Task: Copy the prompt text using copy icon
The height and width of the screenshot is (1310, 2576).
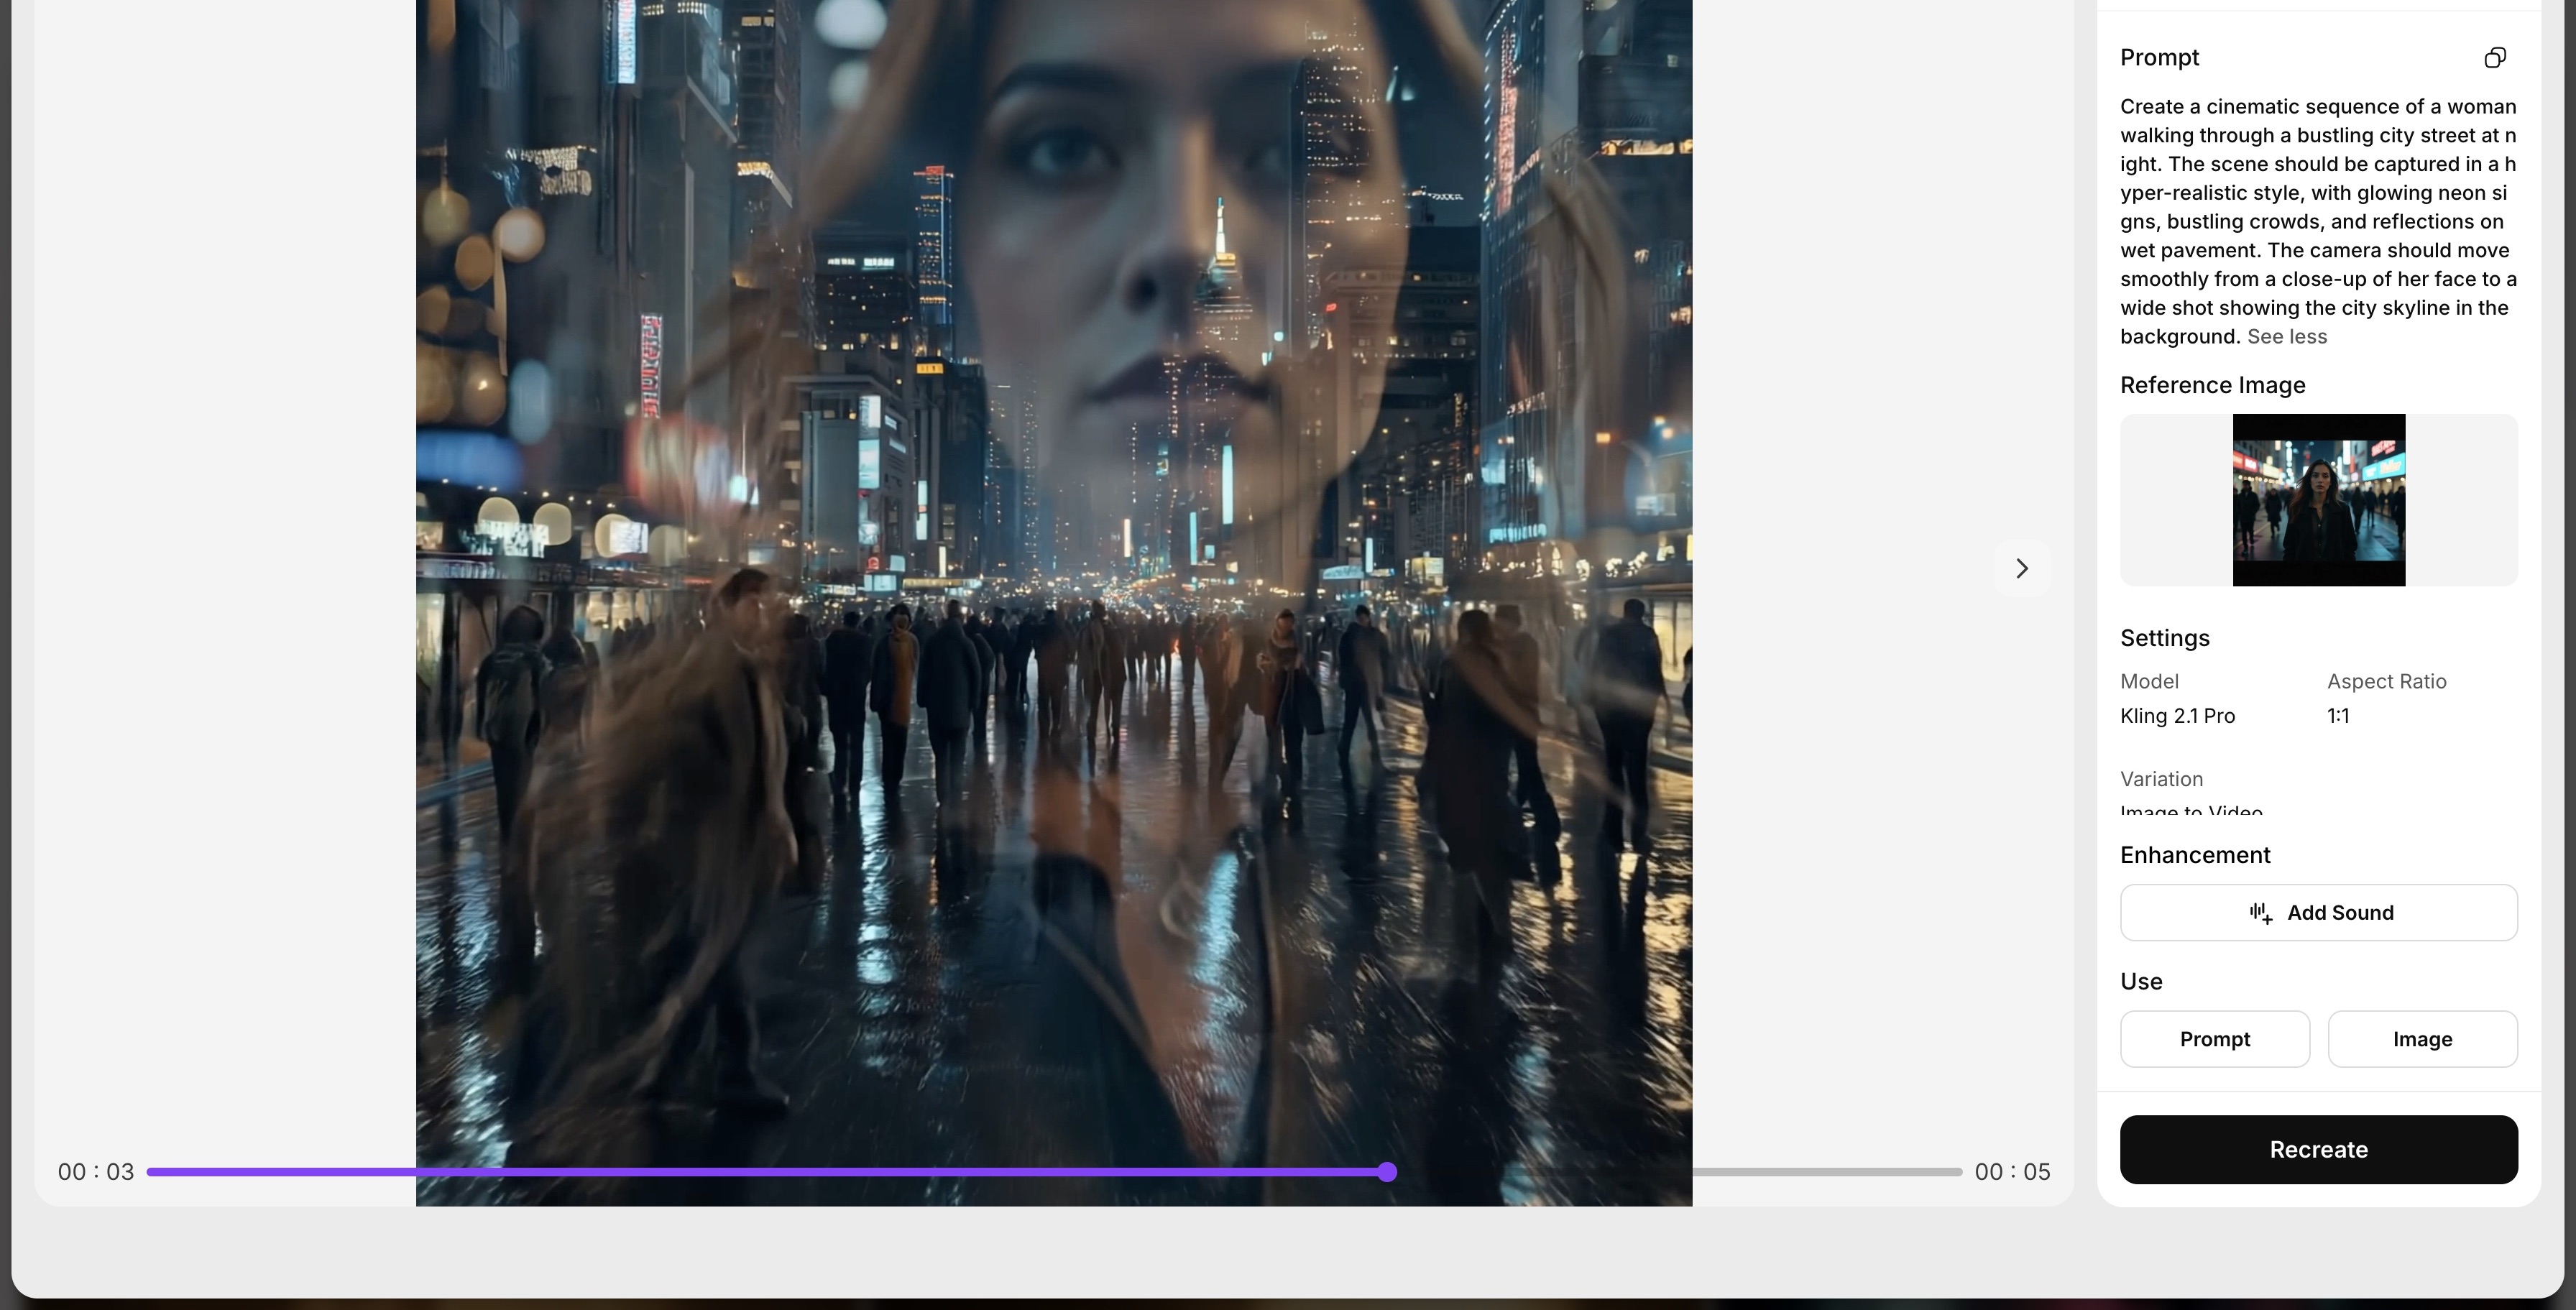Action: click(x=2495, y=58)
